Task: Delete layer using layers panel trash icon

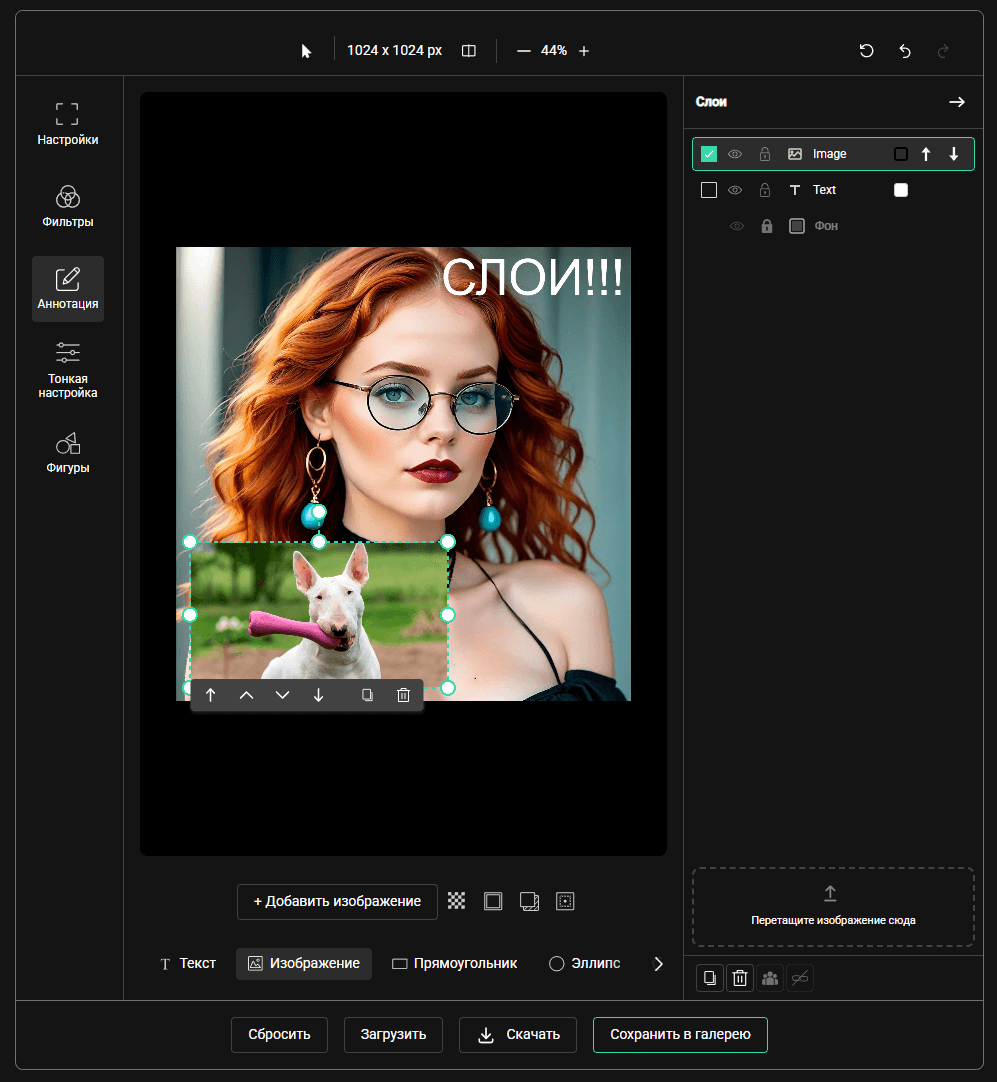Action: [x=740, y=978]
